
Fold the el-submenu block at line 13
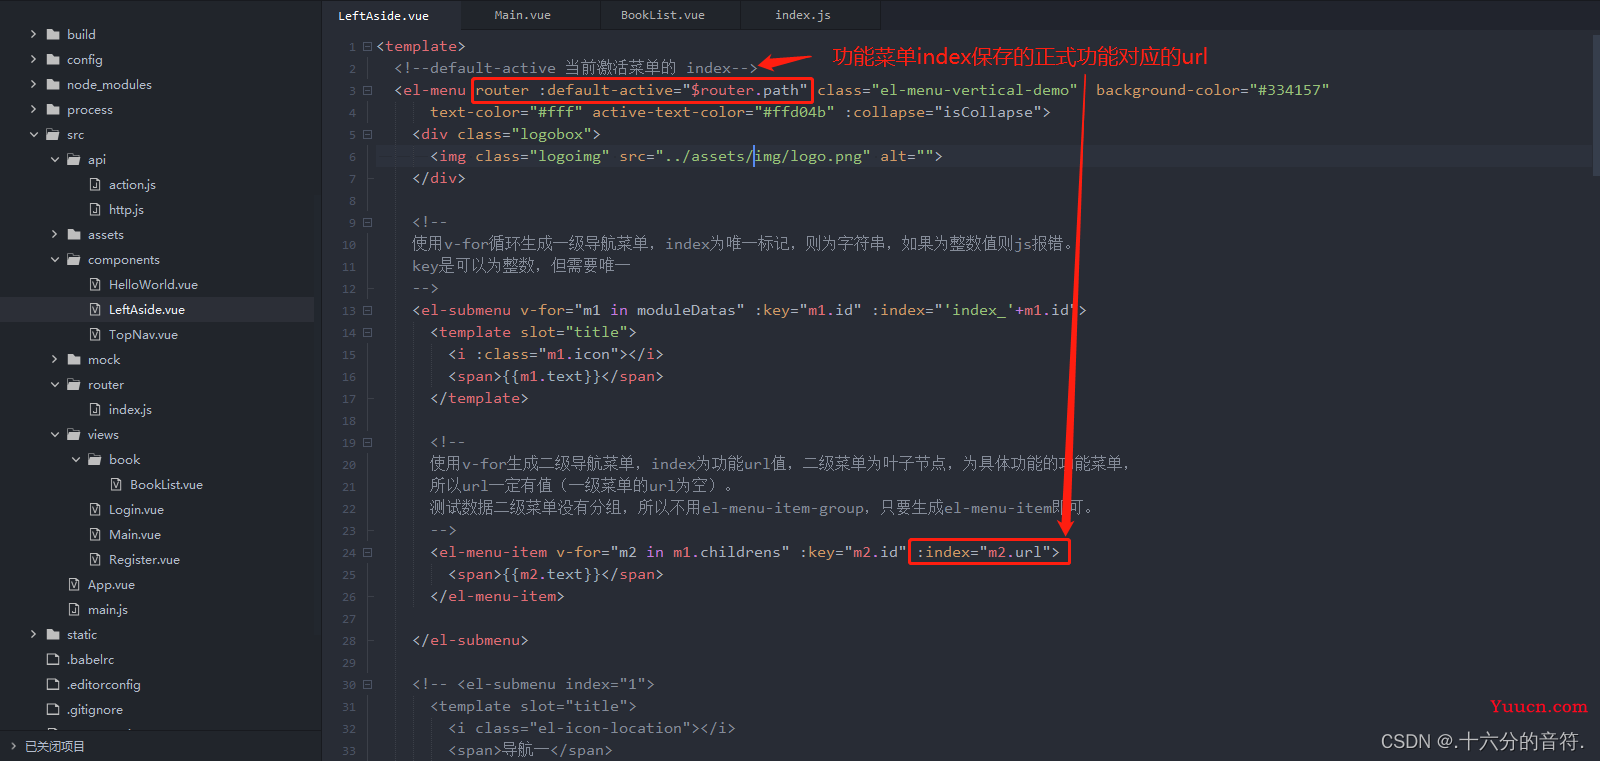point(367,310)
